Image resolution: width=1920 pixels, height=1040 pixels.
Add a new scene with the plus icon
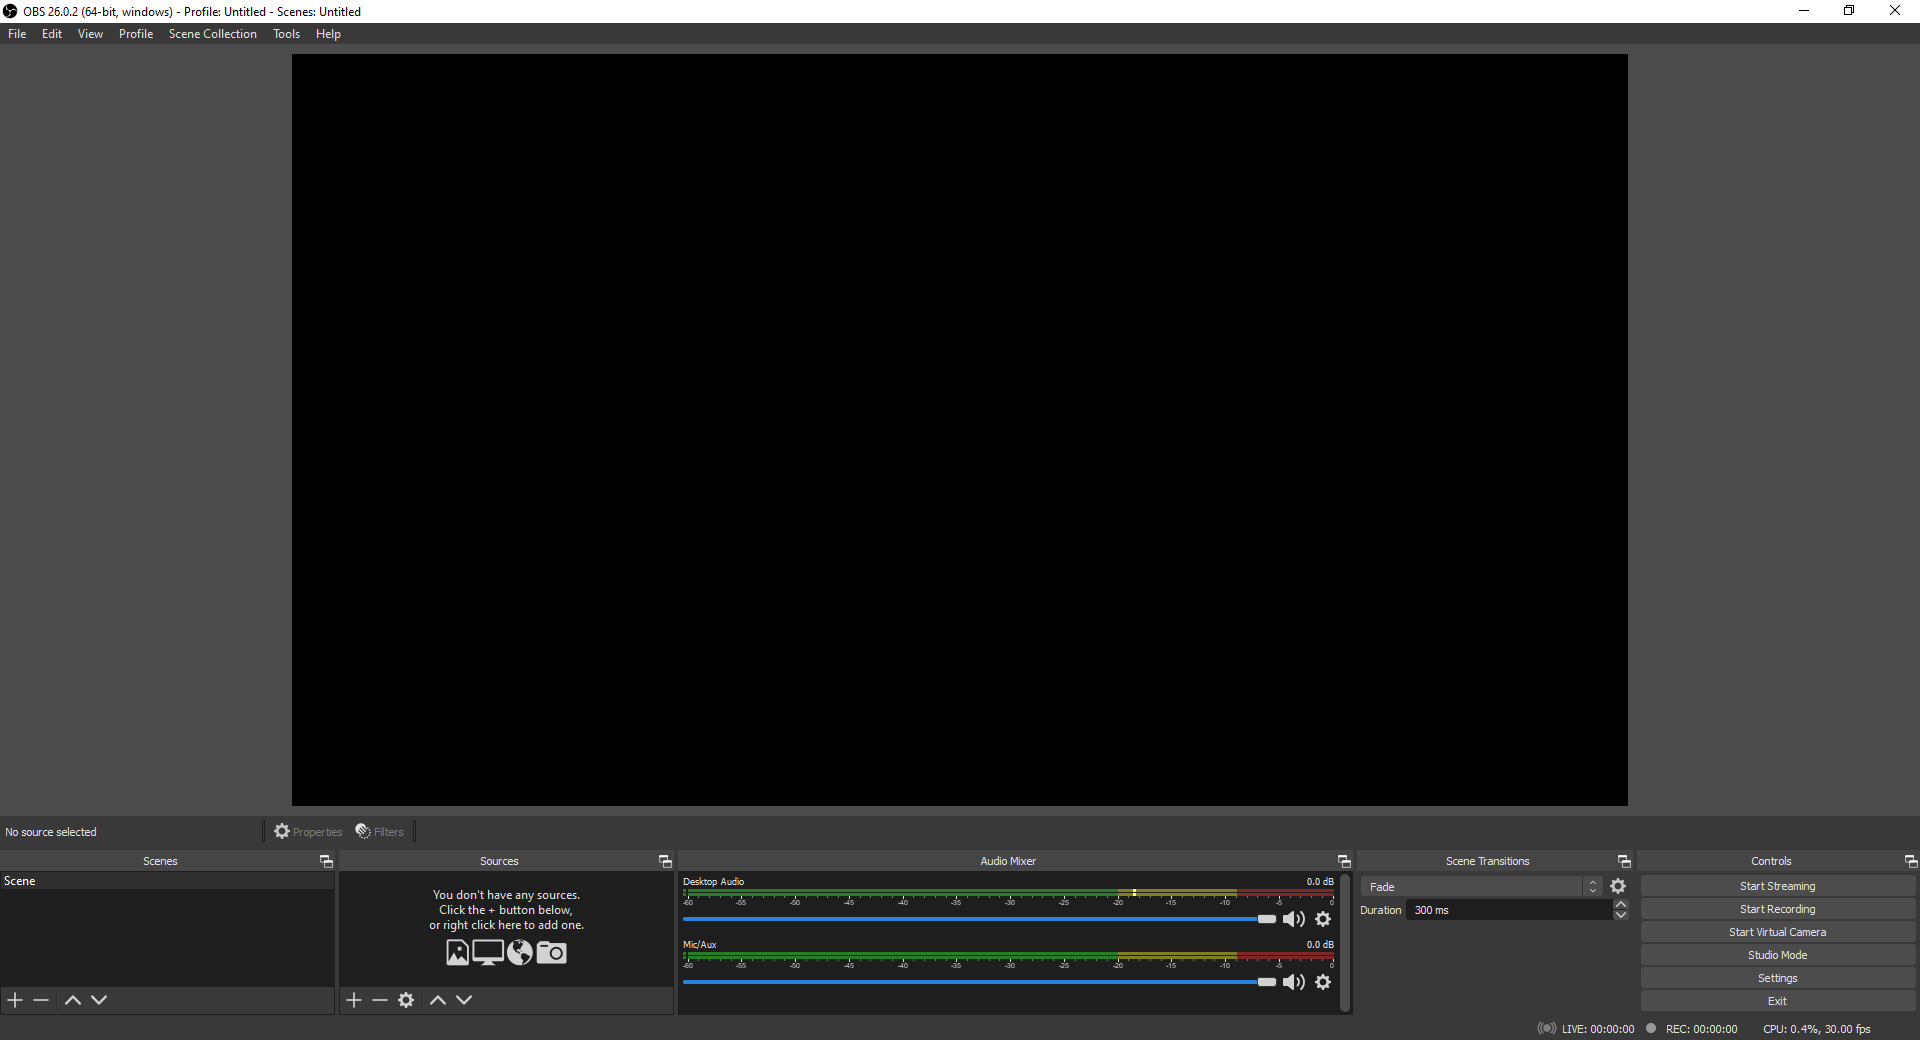click(x=15, y=1000)
